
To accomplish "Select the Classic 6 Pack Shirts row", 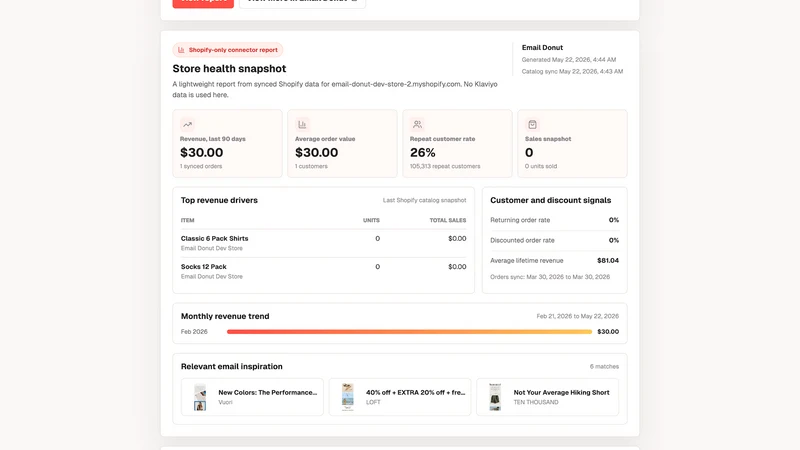I will point(323,243).
